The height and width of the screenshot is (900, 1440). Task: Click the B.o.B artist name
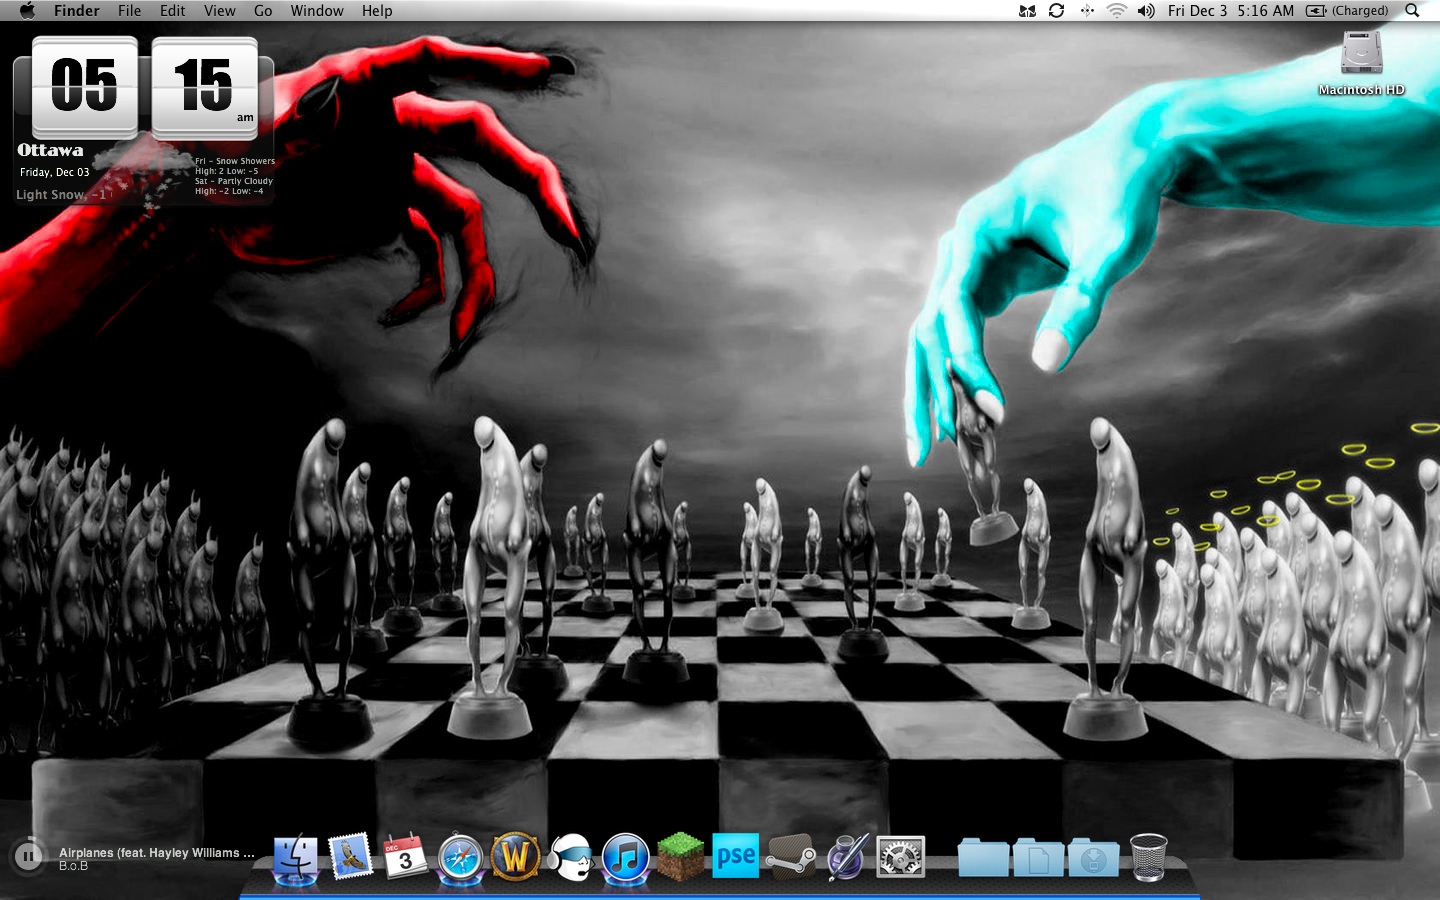73,866
